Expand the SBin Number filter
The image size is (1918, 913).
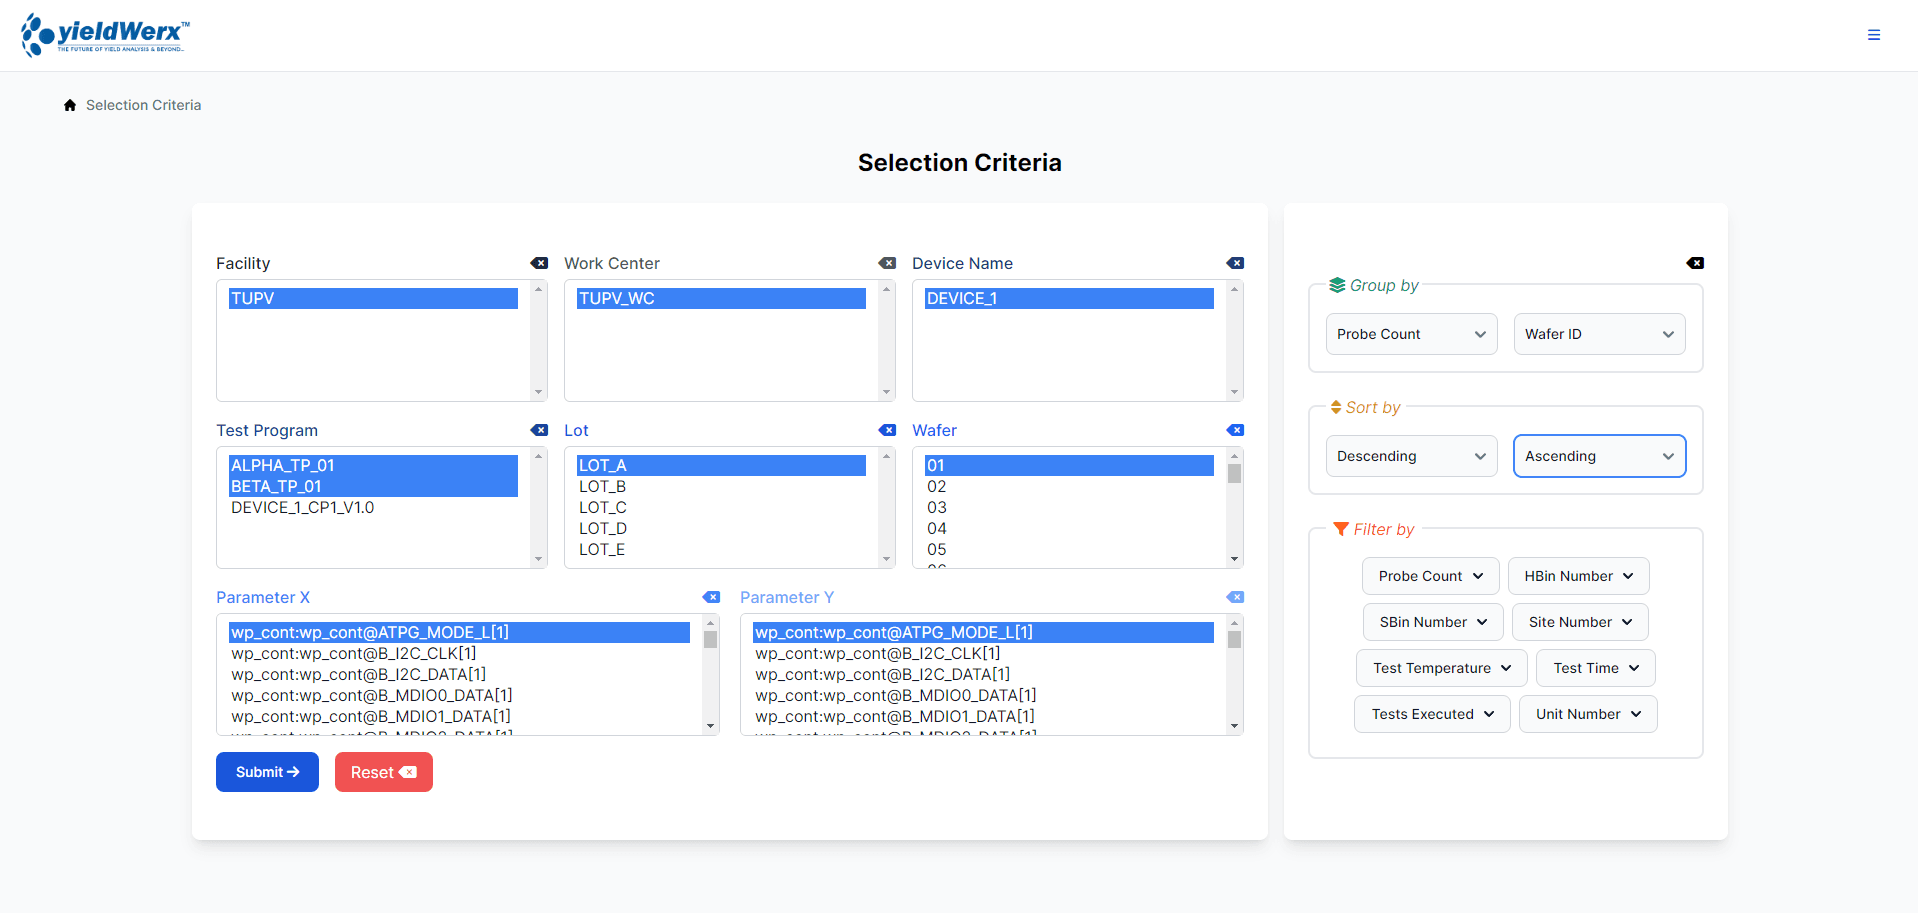[1433, 622]
